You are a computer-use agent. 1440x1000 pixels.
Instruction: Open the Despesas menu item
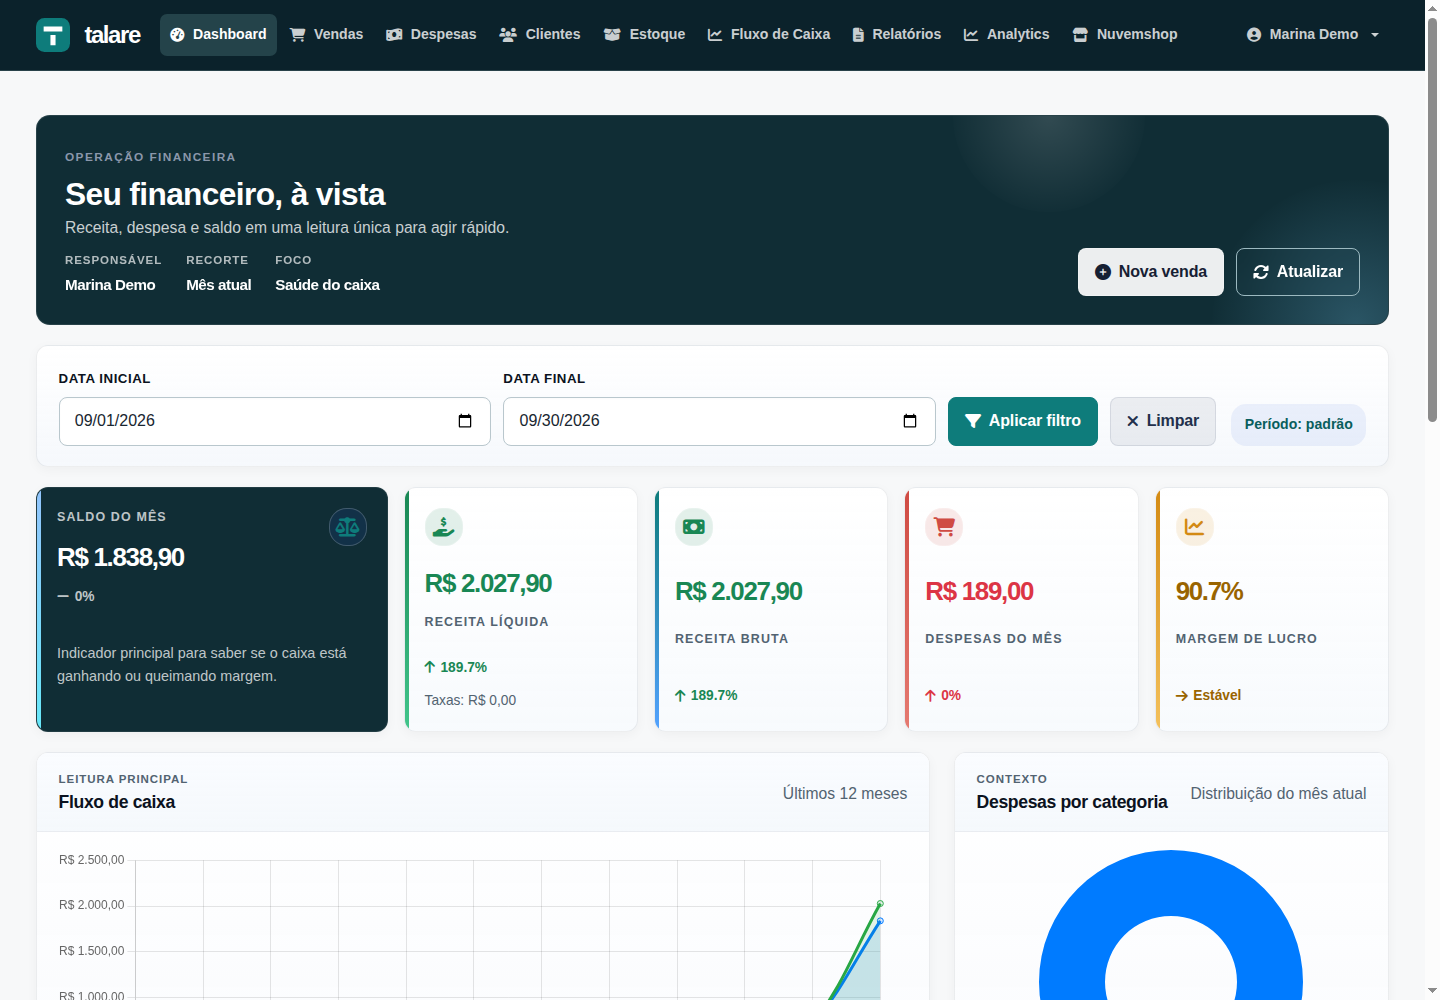[431, 35]
